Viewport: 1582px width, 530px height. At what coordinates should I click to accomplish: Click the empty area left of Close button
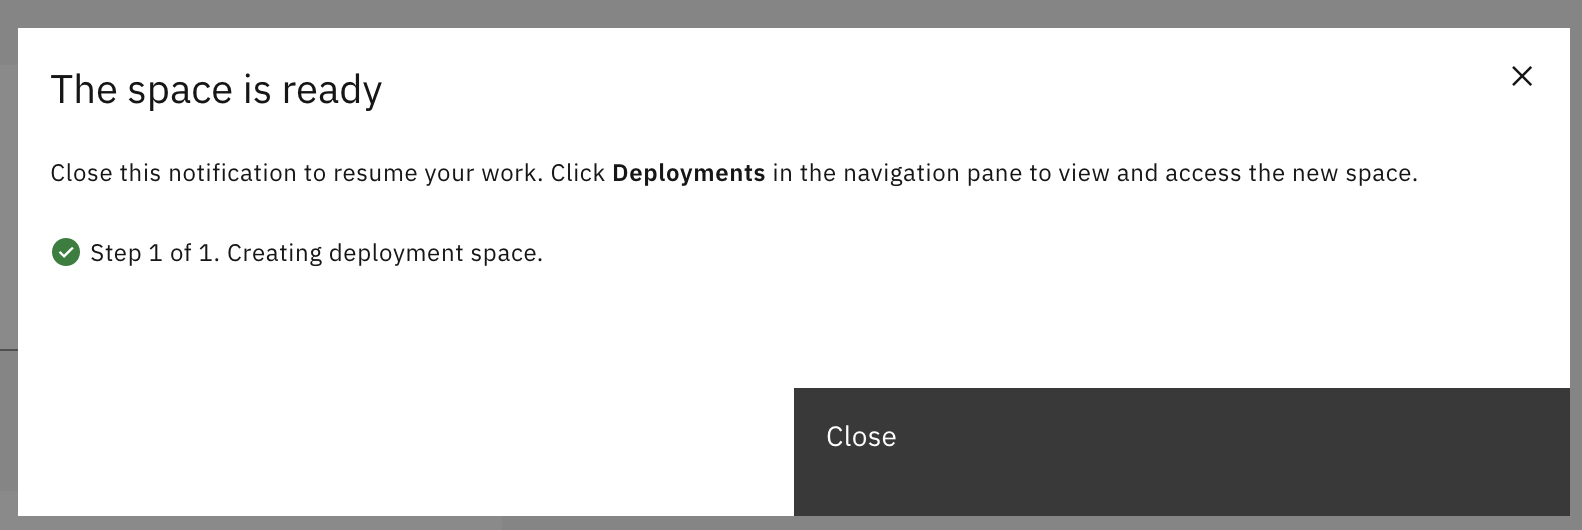click(406, 452)
